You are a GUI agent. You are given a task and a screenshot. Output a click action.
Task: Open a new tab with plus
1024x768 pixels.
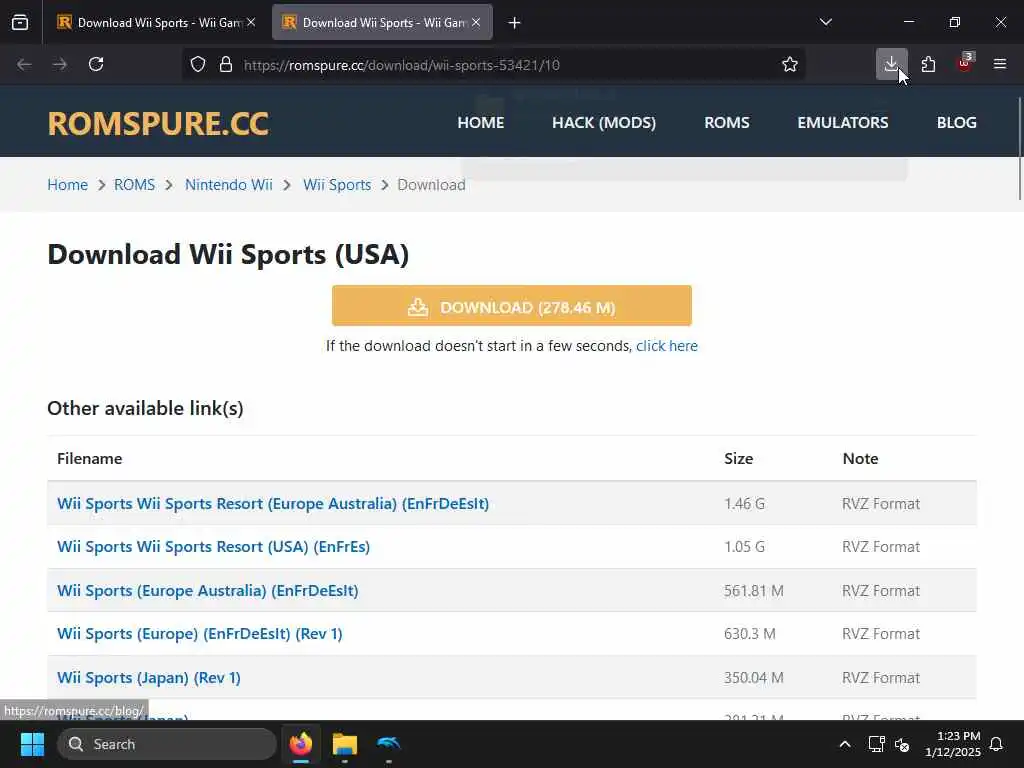tap(515, 23)
